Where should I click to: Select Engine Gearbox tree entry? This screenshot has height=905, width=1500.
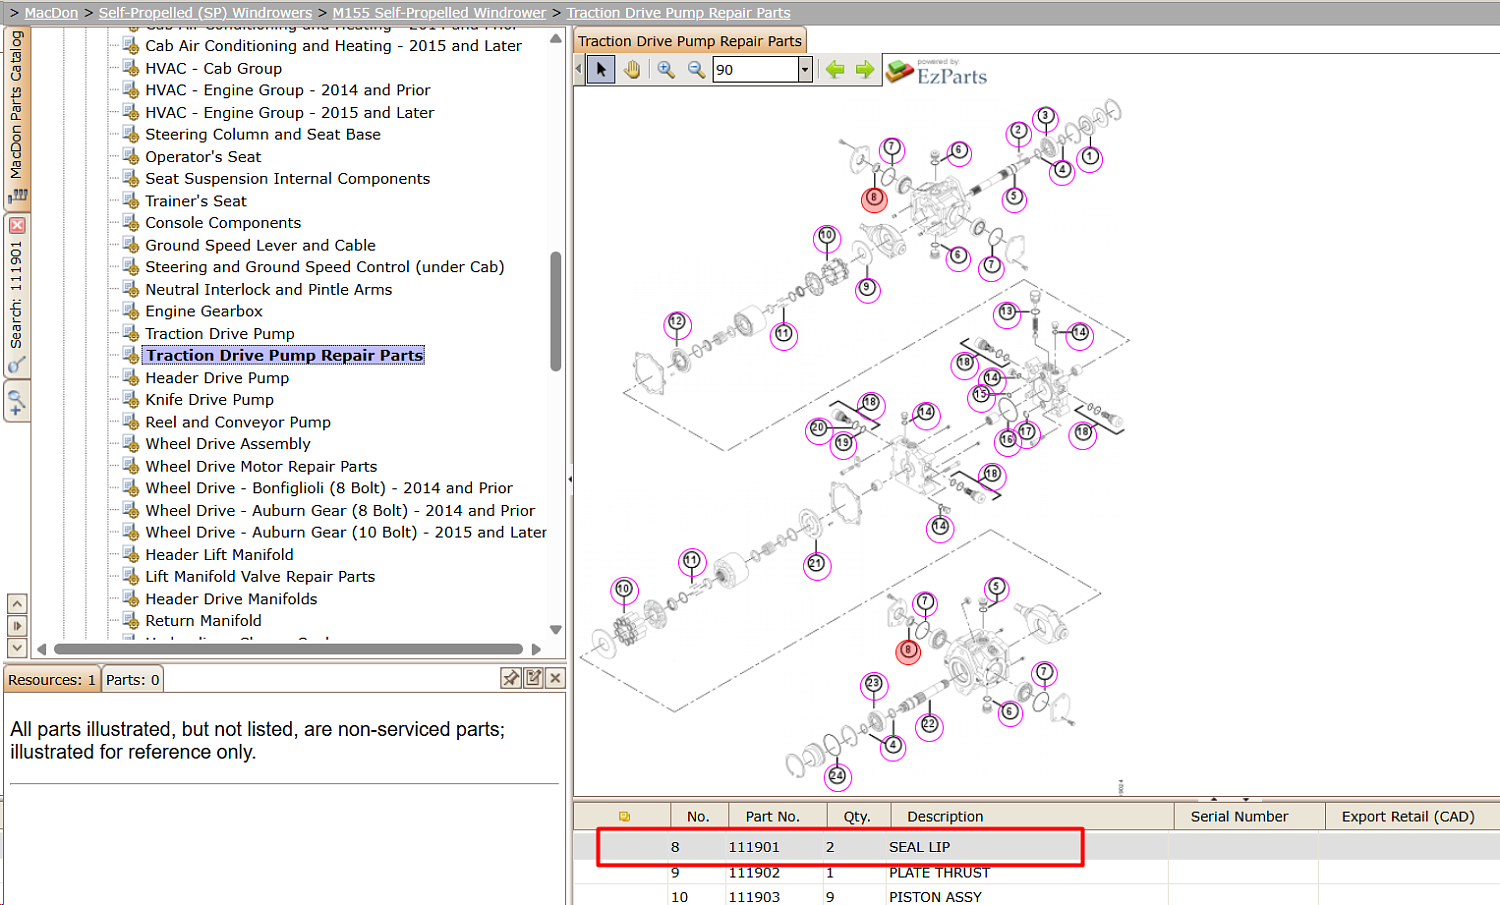tap(204, 311)
